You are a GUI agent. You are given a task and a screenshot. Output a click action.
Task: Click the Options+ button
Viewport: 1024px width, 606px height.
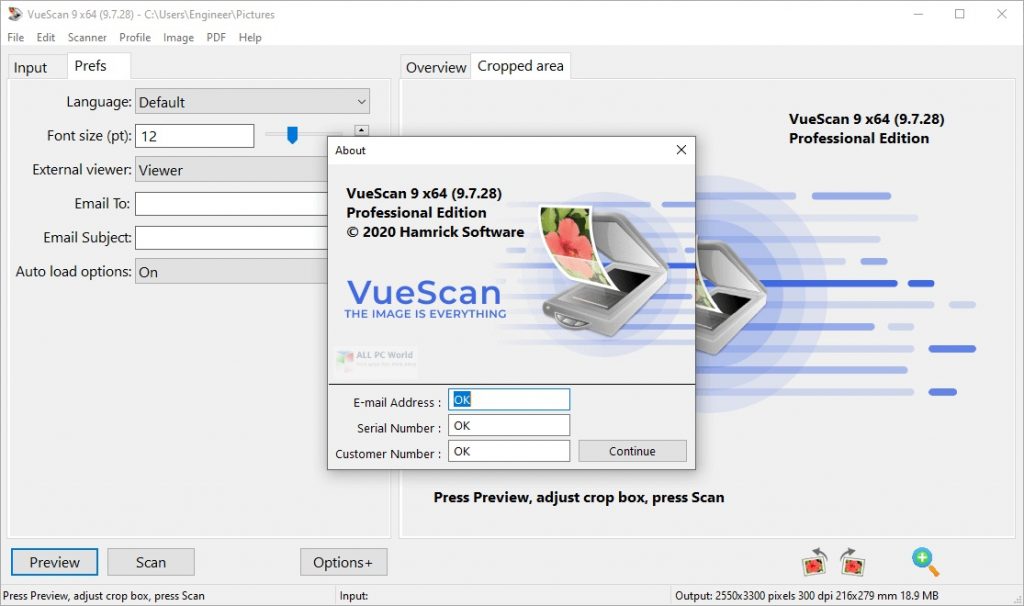click(343, 562)
